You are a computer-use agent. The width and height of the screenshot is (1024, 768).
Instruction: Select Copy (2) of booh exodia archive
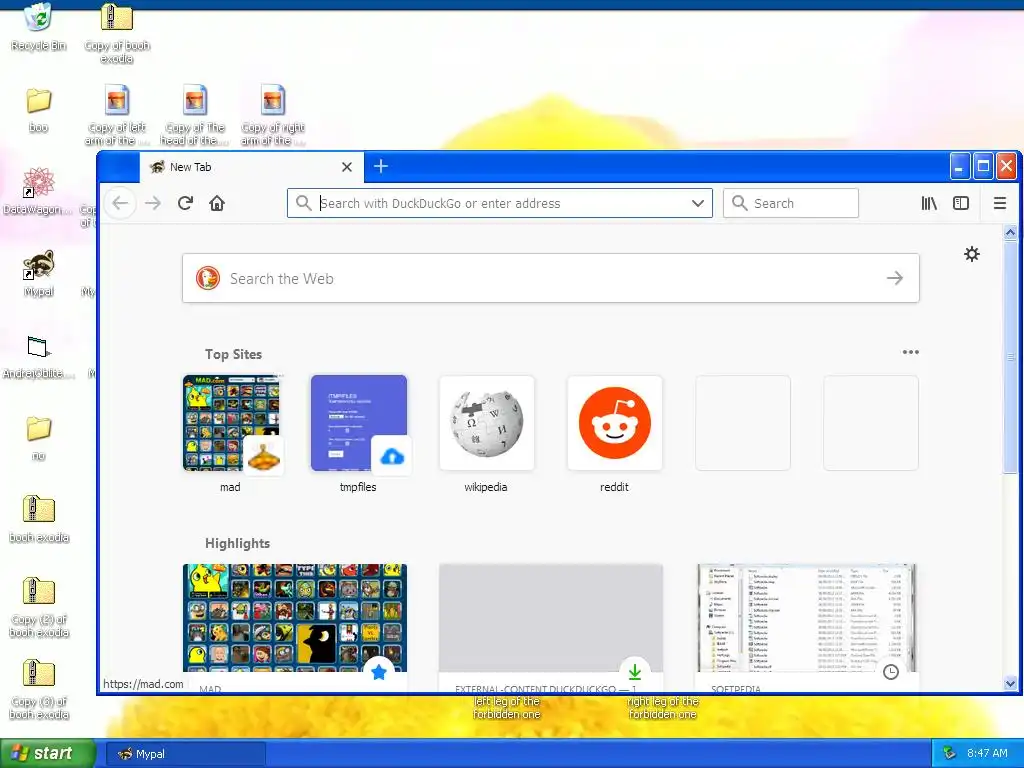coord(39,607)
